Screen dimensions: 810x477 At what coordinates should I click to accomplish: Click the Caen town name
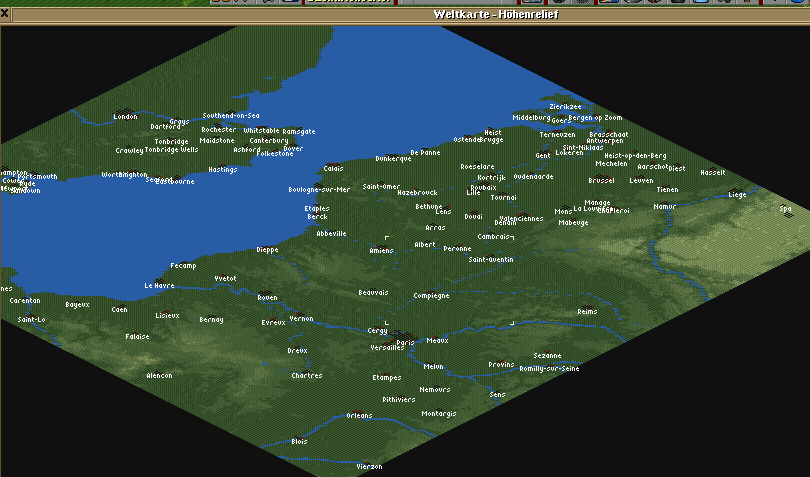(119, 310)
